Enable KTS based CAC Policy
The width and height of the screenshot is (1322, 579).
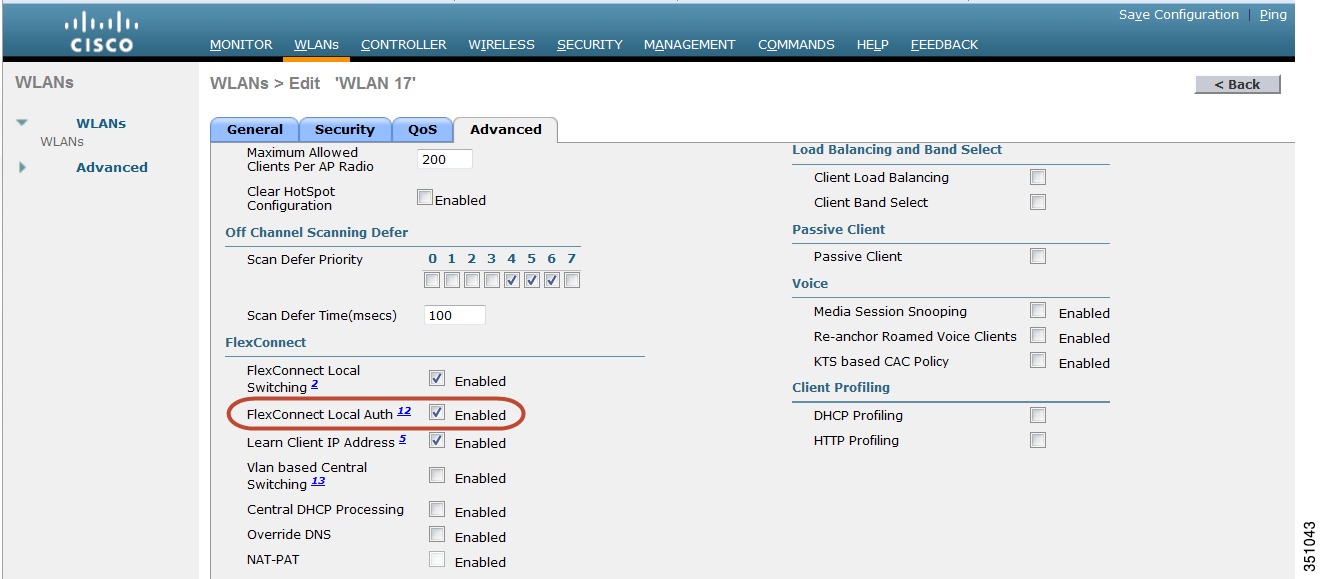click(1038, 361)
